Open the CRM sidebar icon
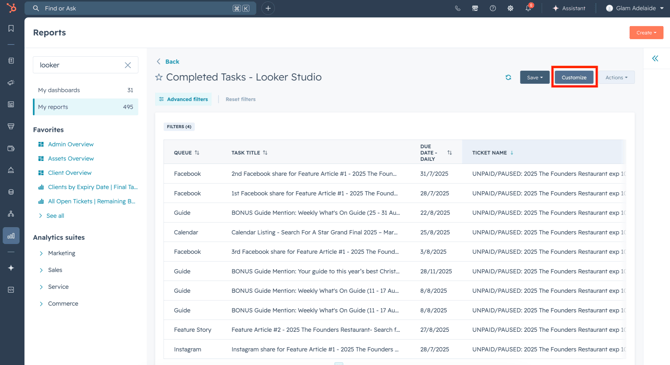670x365 pixels. (x=11, y=61)
